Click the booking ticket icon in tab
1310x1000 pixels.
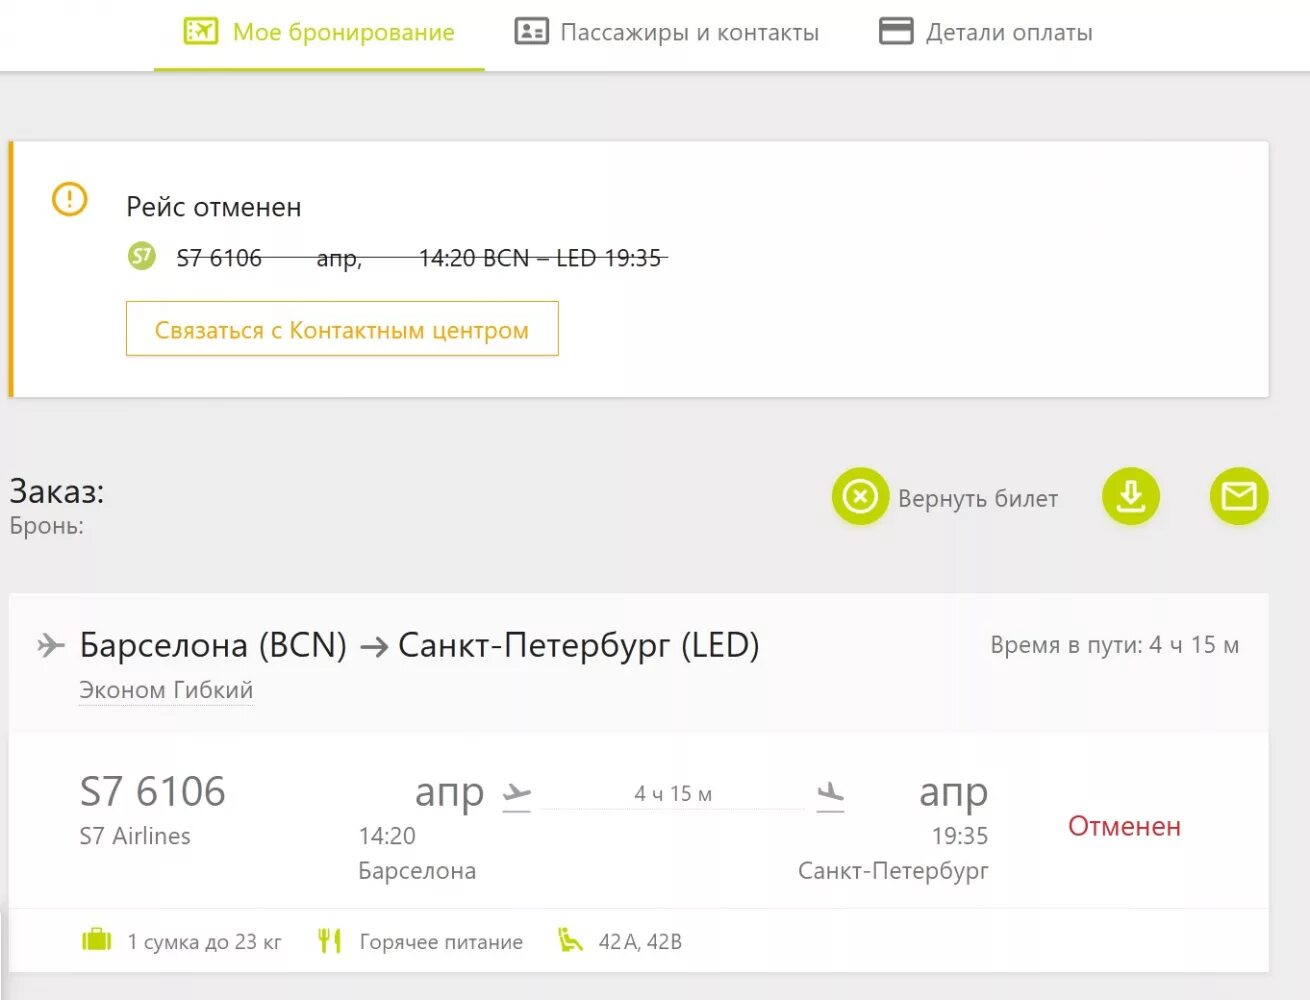pyautogui.click(x=200, y=31)
